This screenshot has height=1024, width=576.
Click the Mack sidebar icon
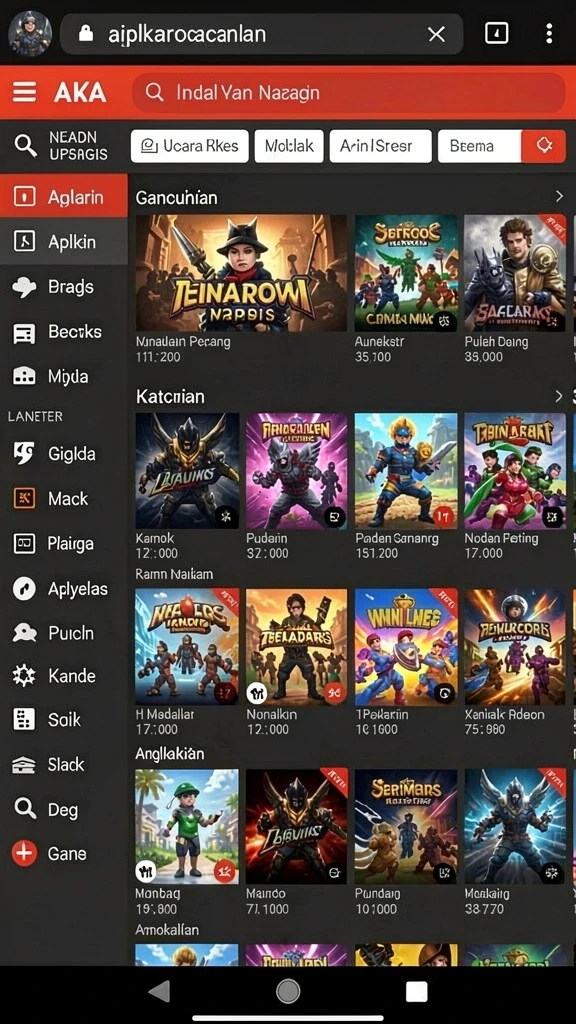[x=24, y=498]
